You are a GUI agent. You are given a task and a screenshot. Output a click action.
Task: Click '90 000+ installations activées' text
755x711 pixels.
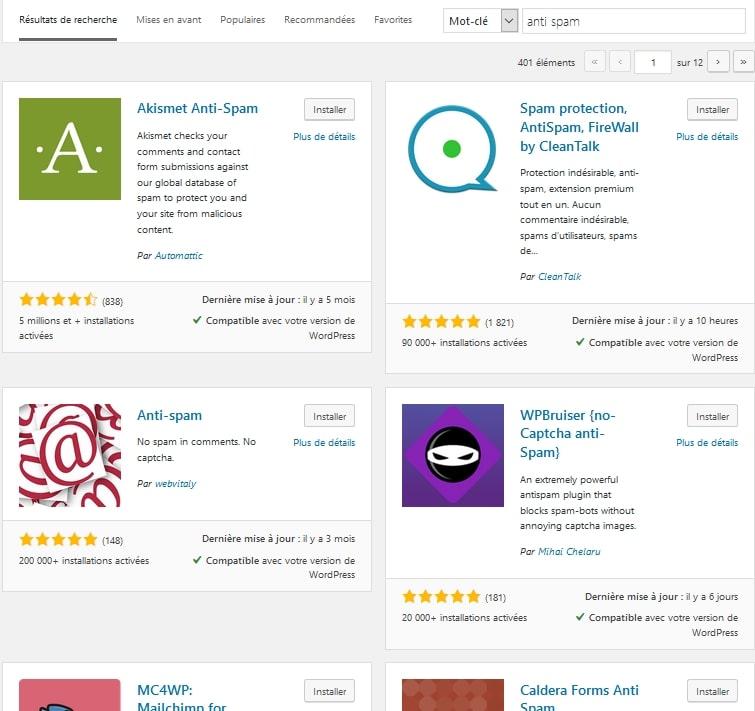[x=465, y=343]
